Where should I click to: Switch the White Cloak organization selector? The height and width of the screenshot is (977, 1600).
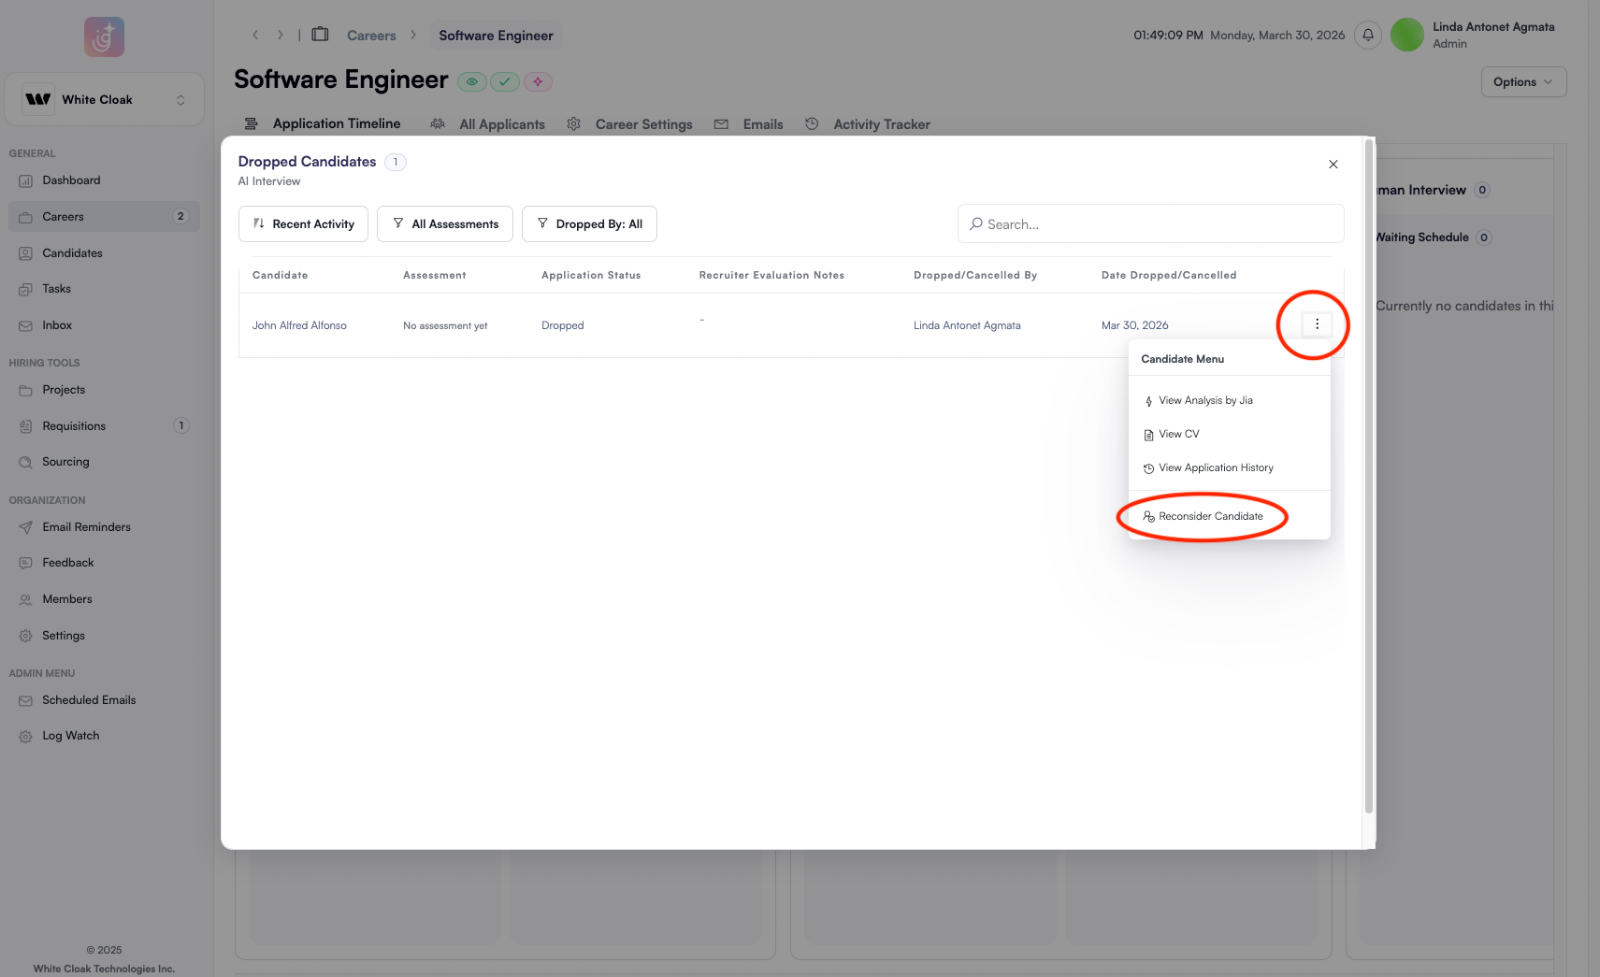pyautogui.click(x=105, y=99)
